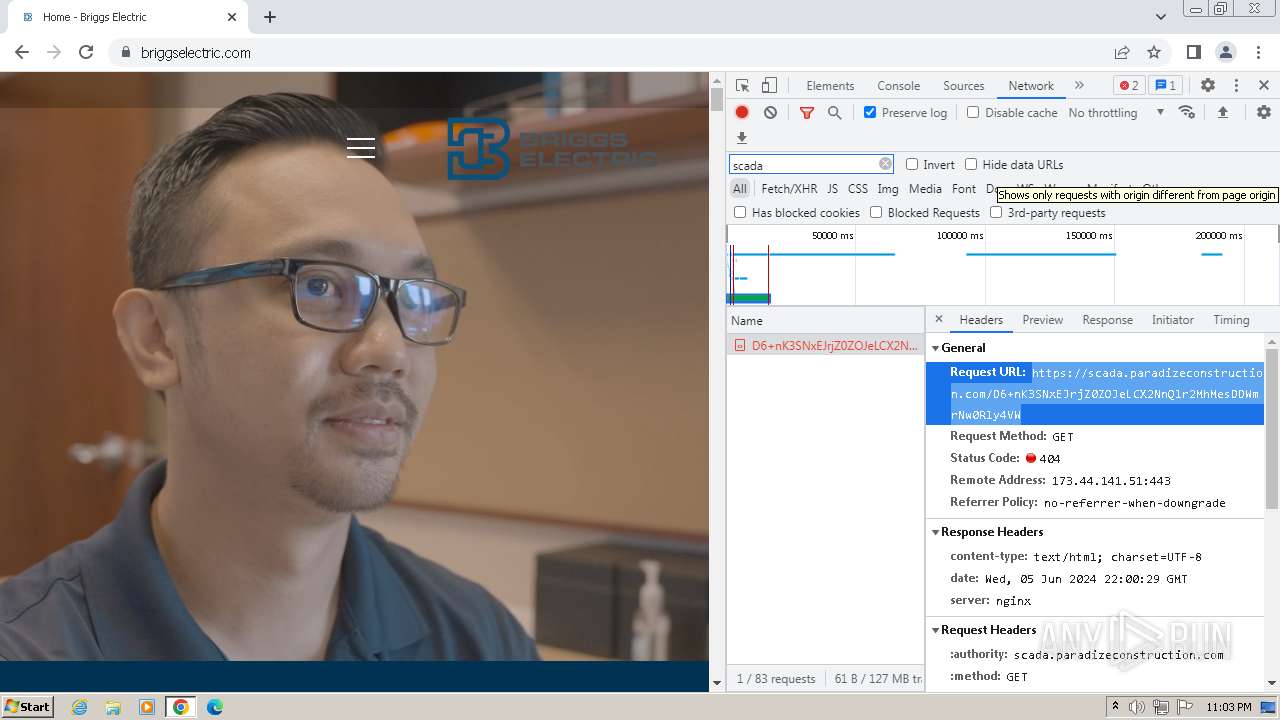1280x720 pixels.
Task: Open the Response tab of request
Action: 1107,320
